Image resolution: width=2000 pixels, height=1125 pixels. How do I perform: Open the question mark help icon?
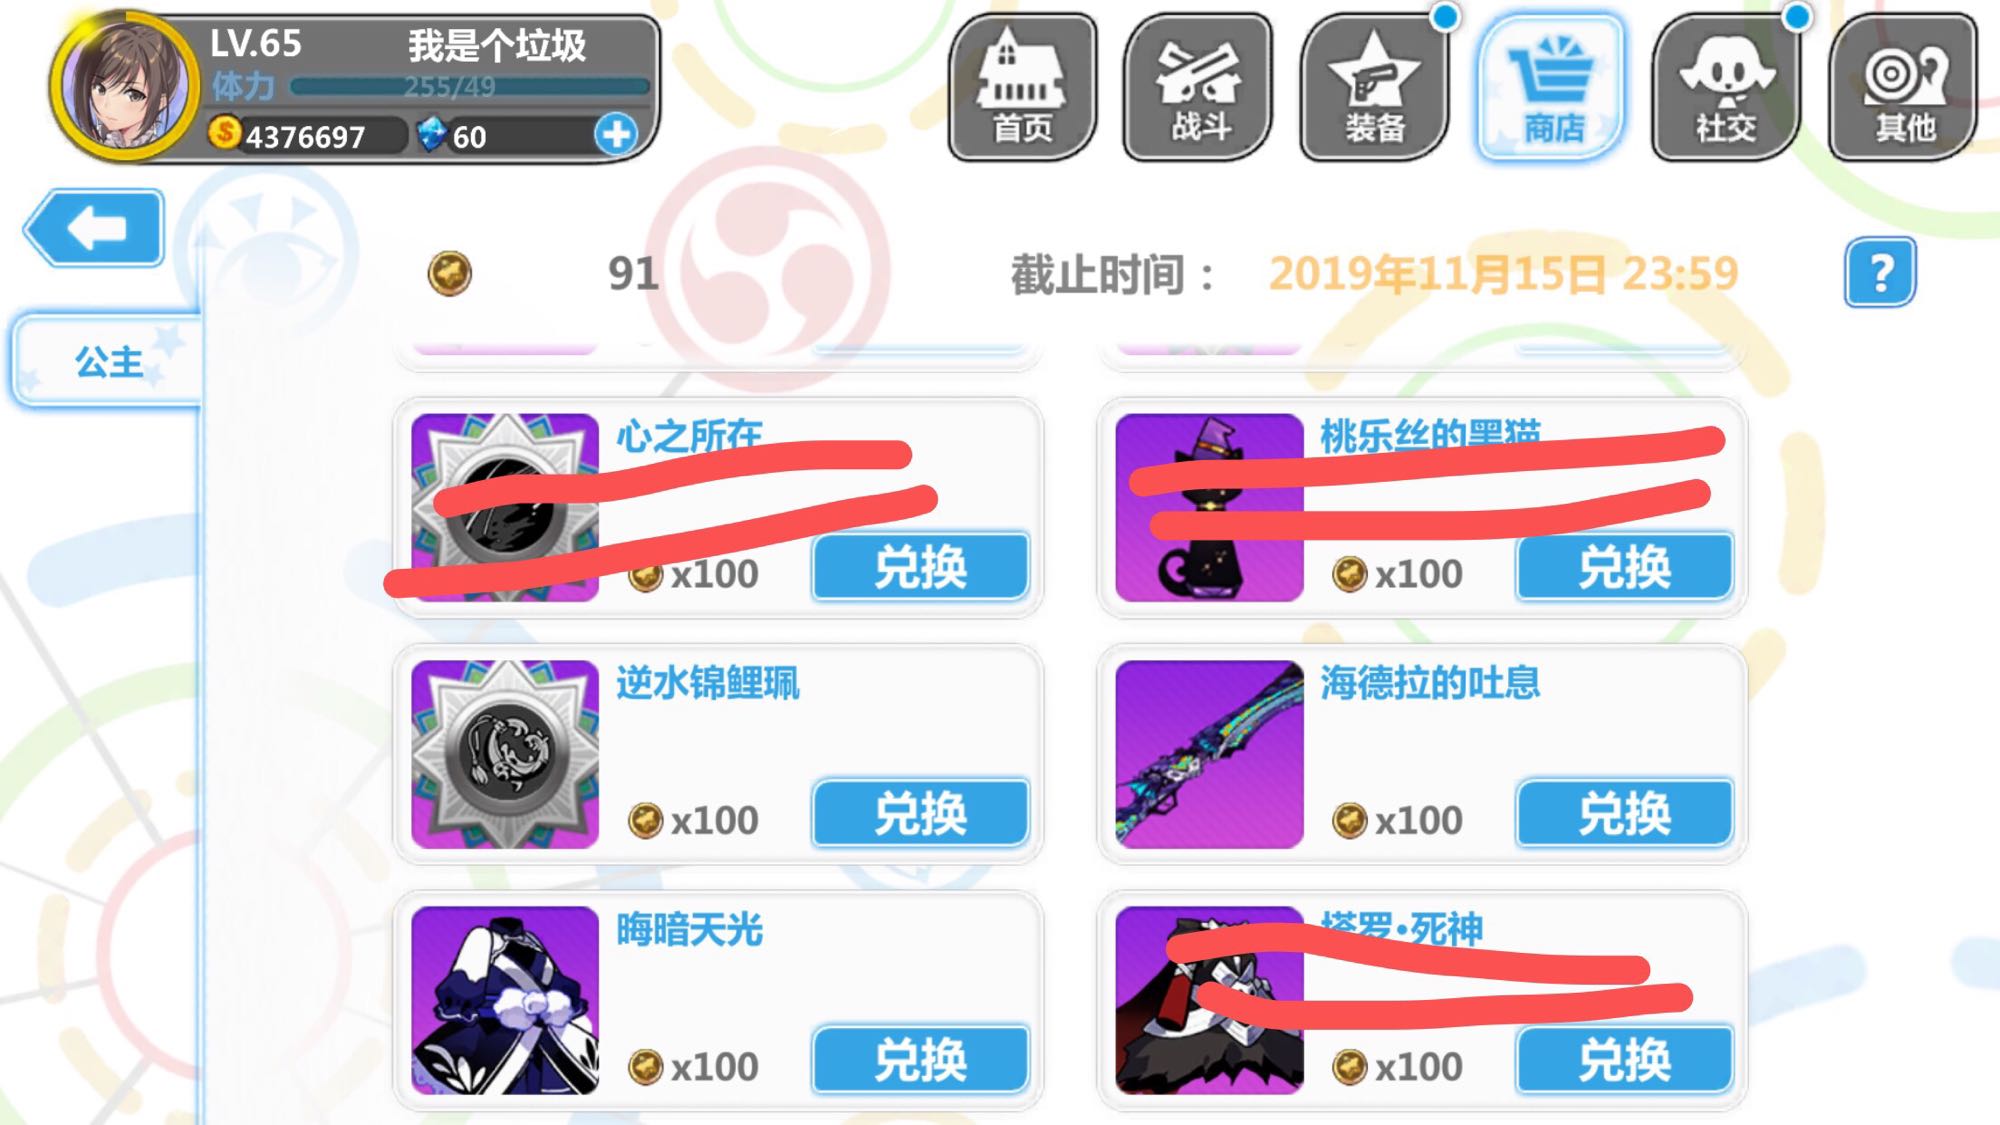pyautogui.click(x=1880, y=272)
